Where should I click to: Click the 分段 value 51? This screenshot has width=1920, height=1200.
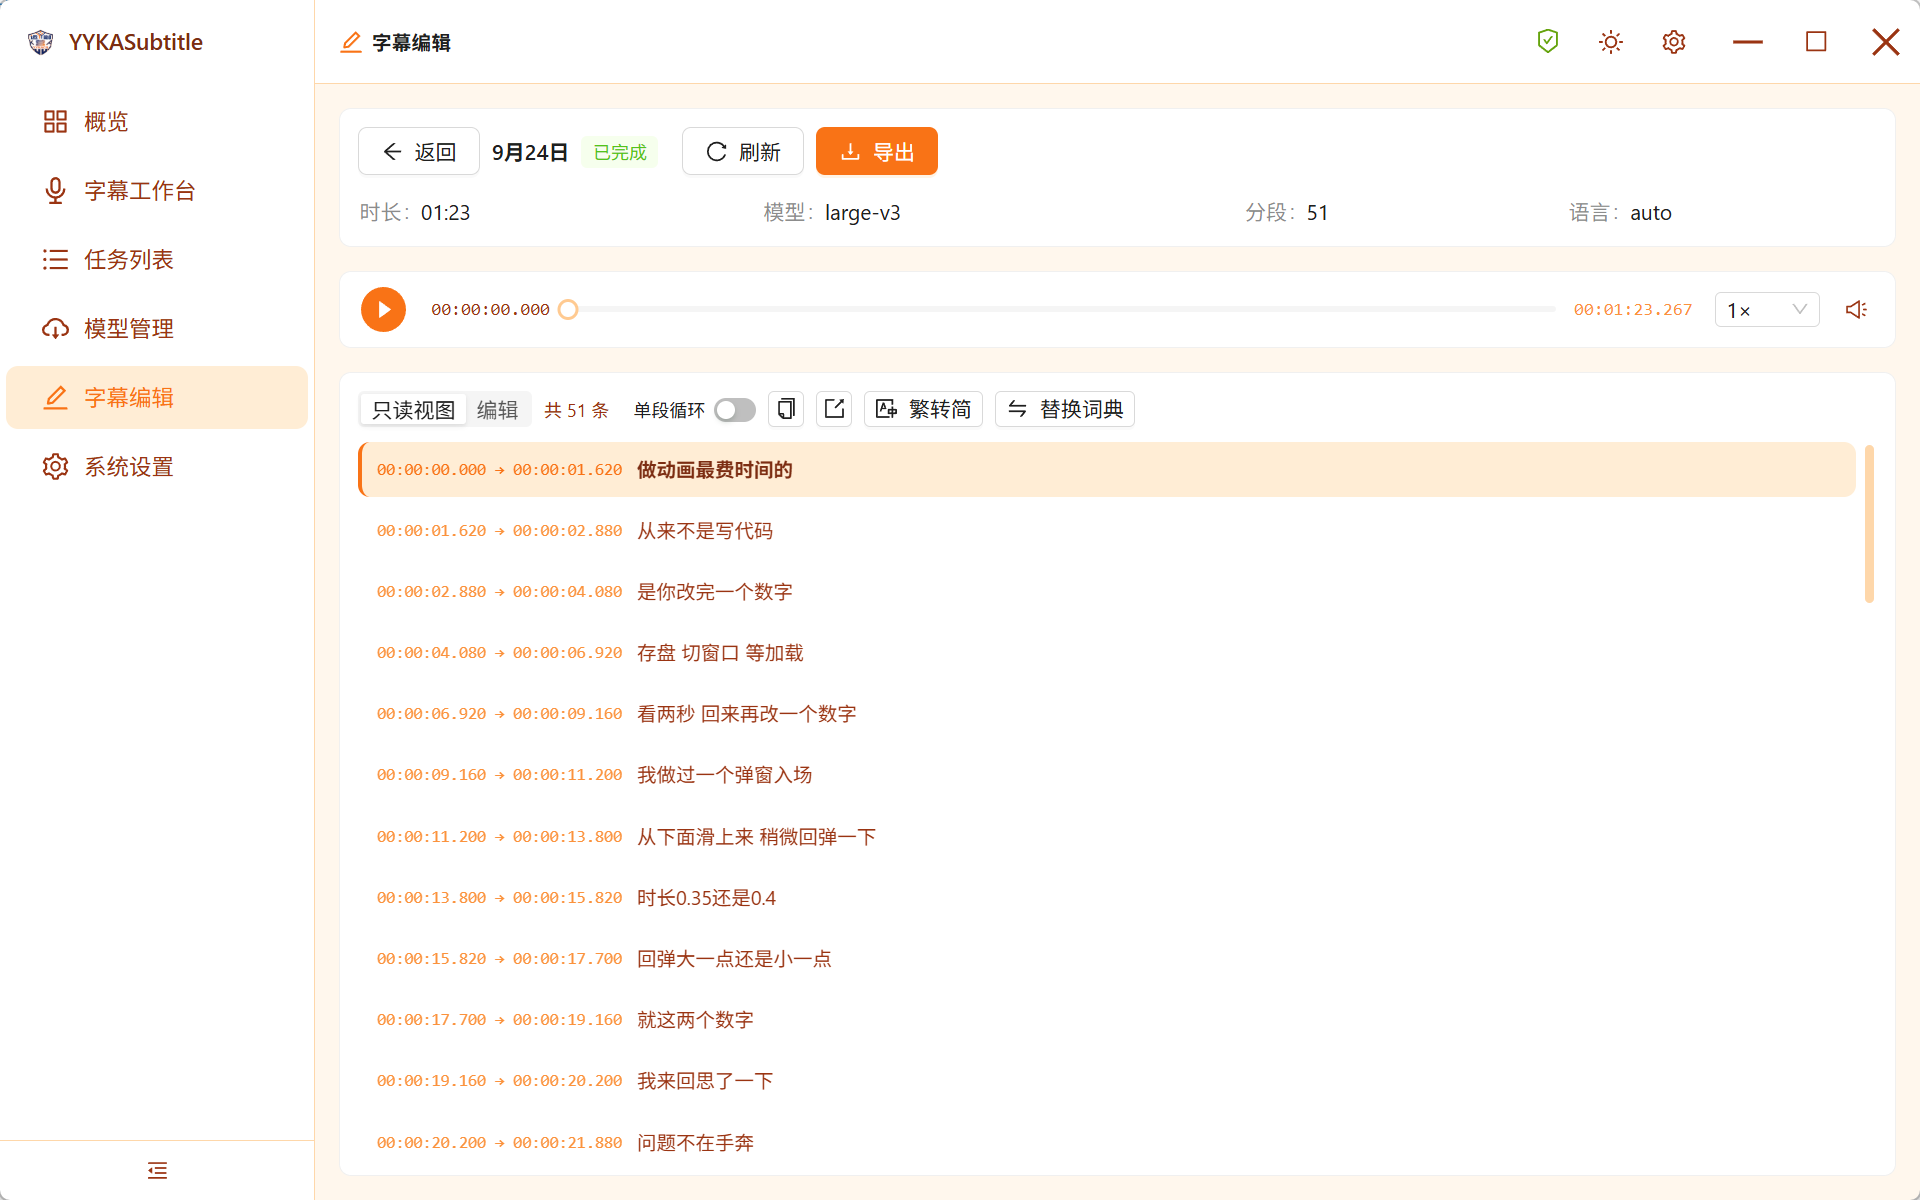(1317, 213)
